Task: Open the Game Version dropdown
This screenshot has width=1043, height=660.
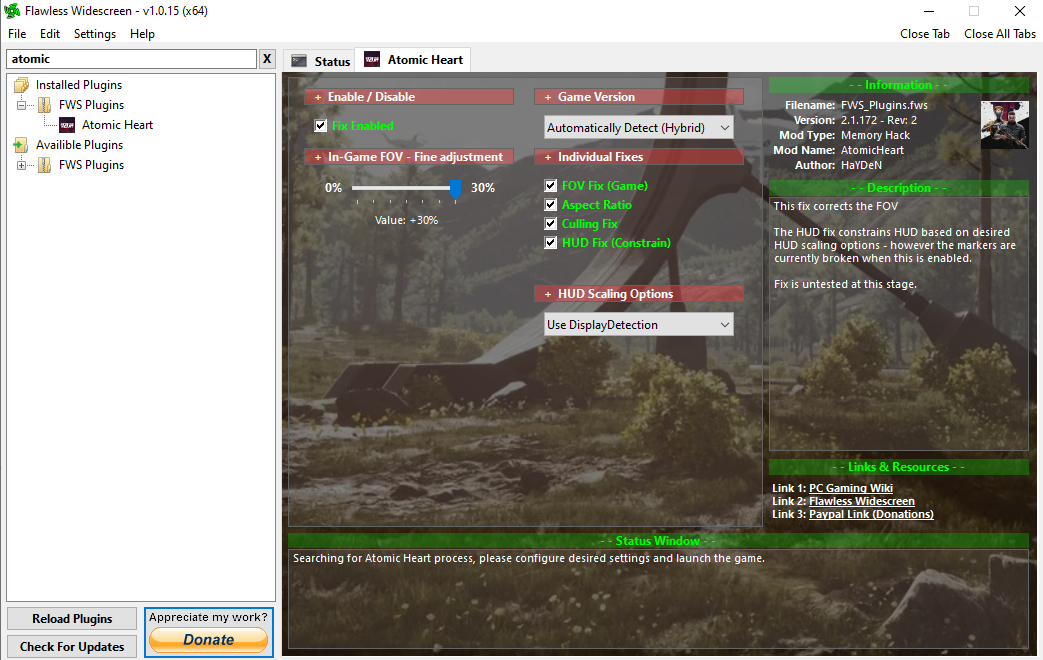Action: point(639,128)
